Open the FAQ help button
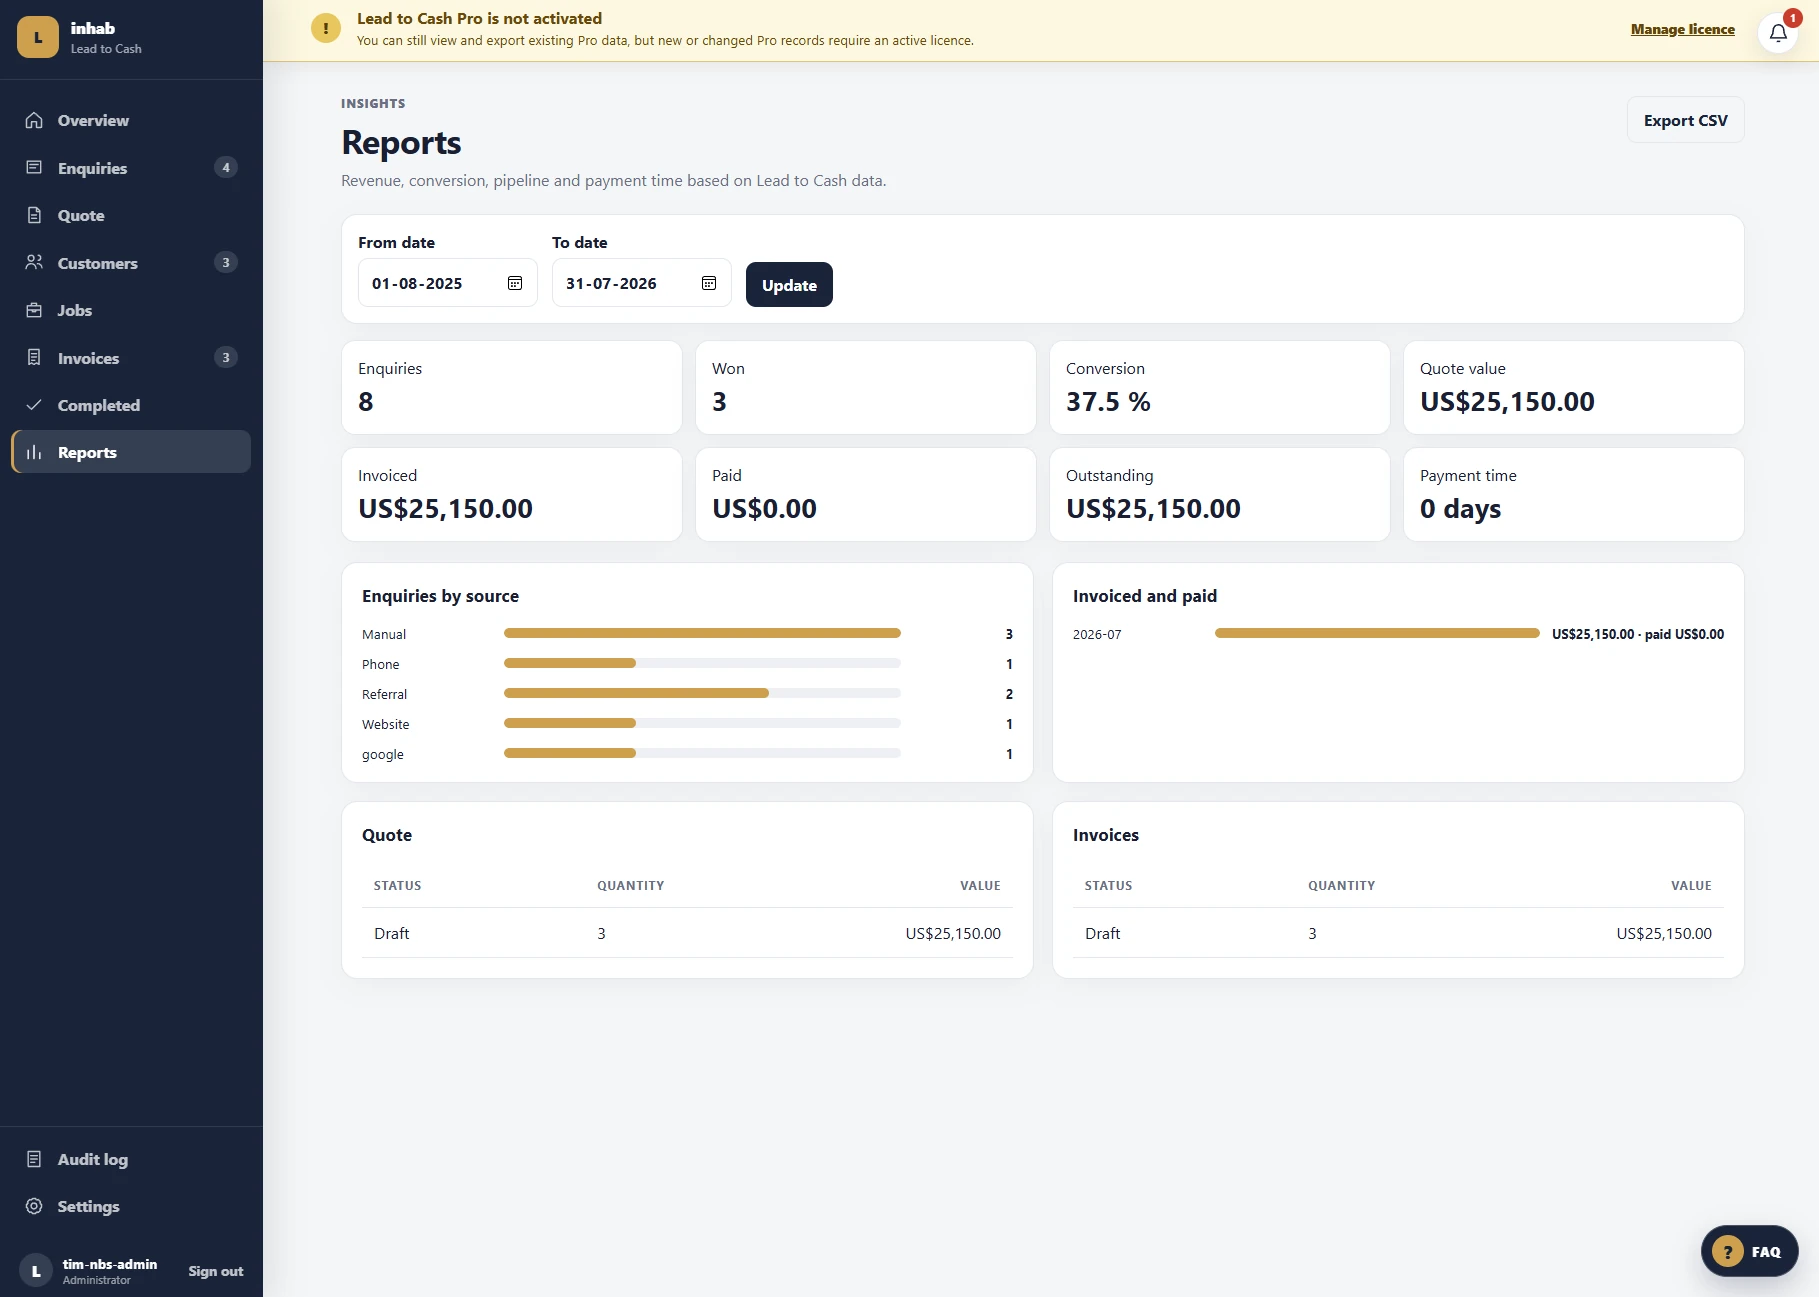 (x=1750, y=1251)
